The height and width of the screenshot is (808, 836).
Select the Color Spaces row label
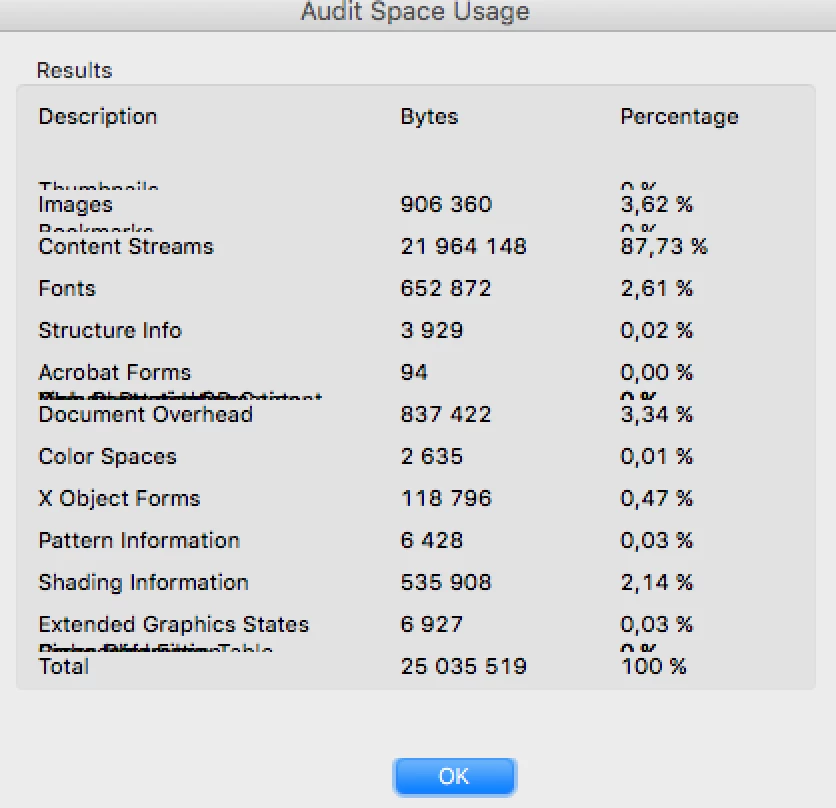point(108,457)
